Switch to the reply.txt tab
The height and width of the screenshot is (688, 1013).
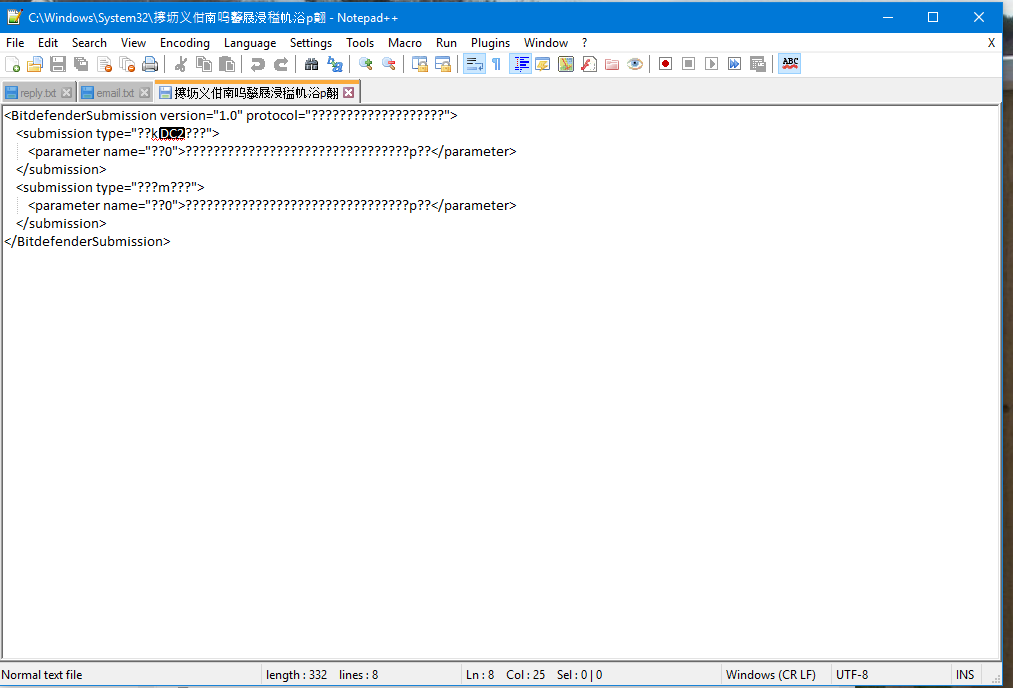point(37,93)
